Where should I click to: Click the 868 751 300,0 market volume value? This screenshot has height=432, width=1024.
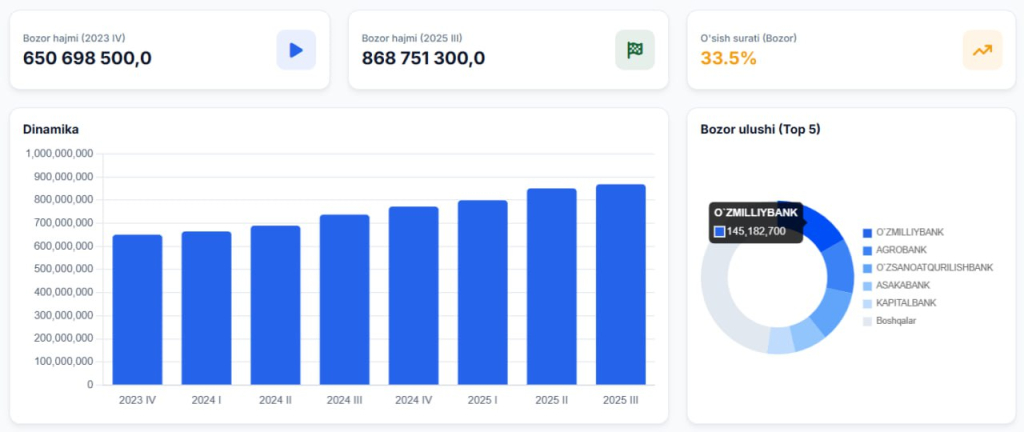click(423, 58)
